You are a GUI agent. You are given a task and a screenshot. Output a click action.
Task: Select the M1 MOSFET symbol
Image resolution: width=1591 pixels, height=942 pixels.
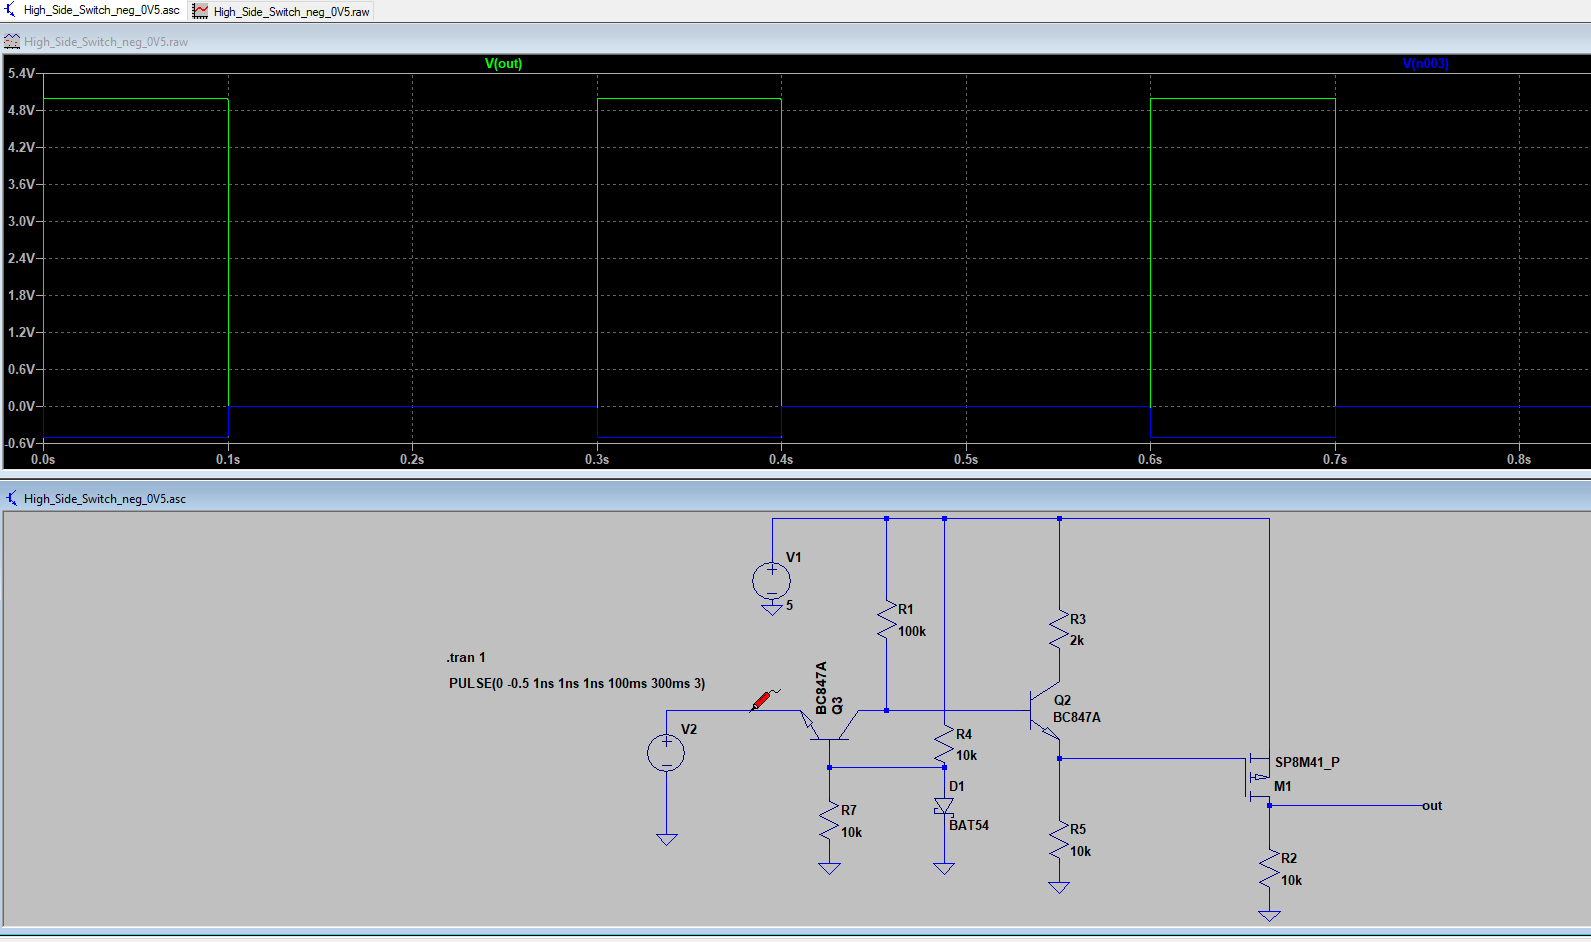pos(1258,777)
